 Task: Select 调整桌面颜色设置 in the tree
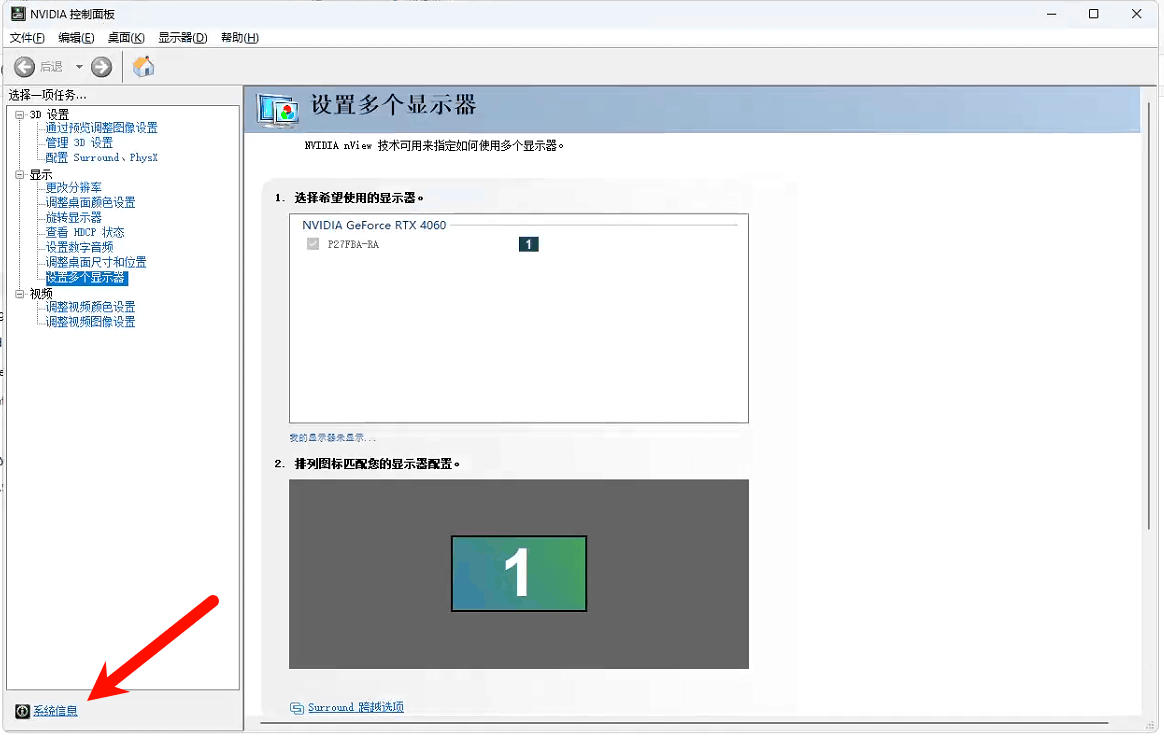pyautogui.click(x=91, y=203)
